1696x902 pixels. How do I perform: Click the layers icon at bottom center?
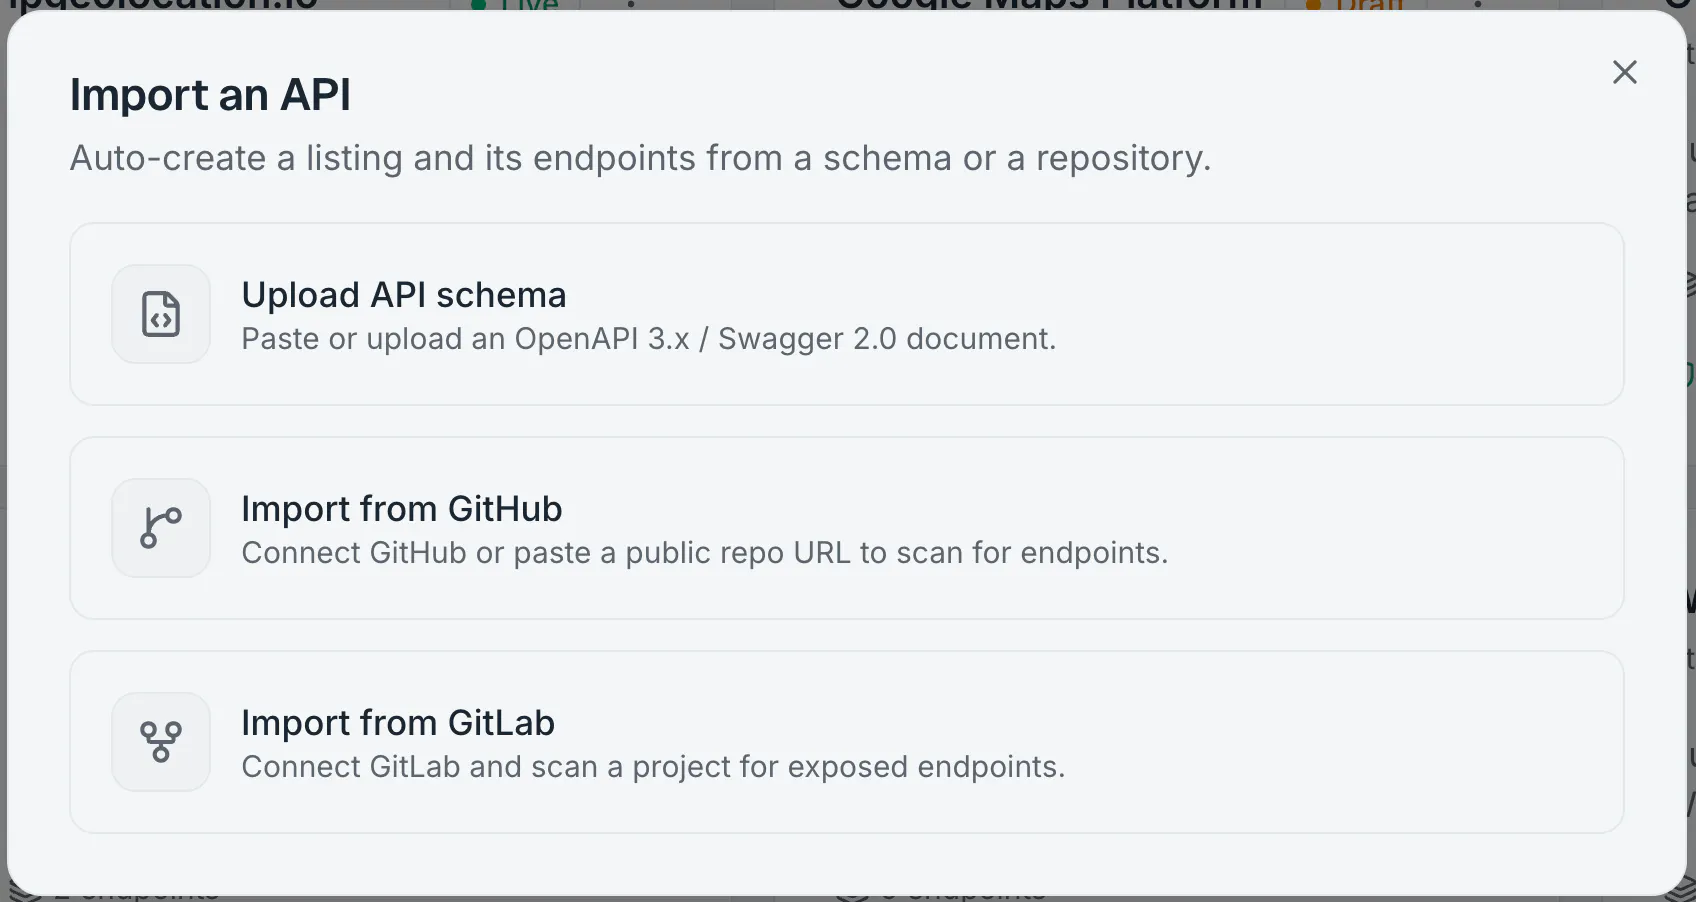pos(852,895)
